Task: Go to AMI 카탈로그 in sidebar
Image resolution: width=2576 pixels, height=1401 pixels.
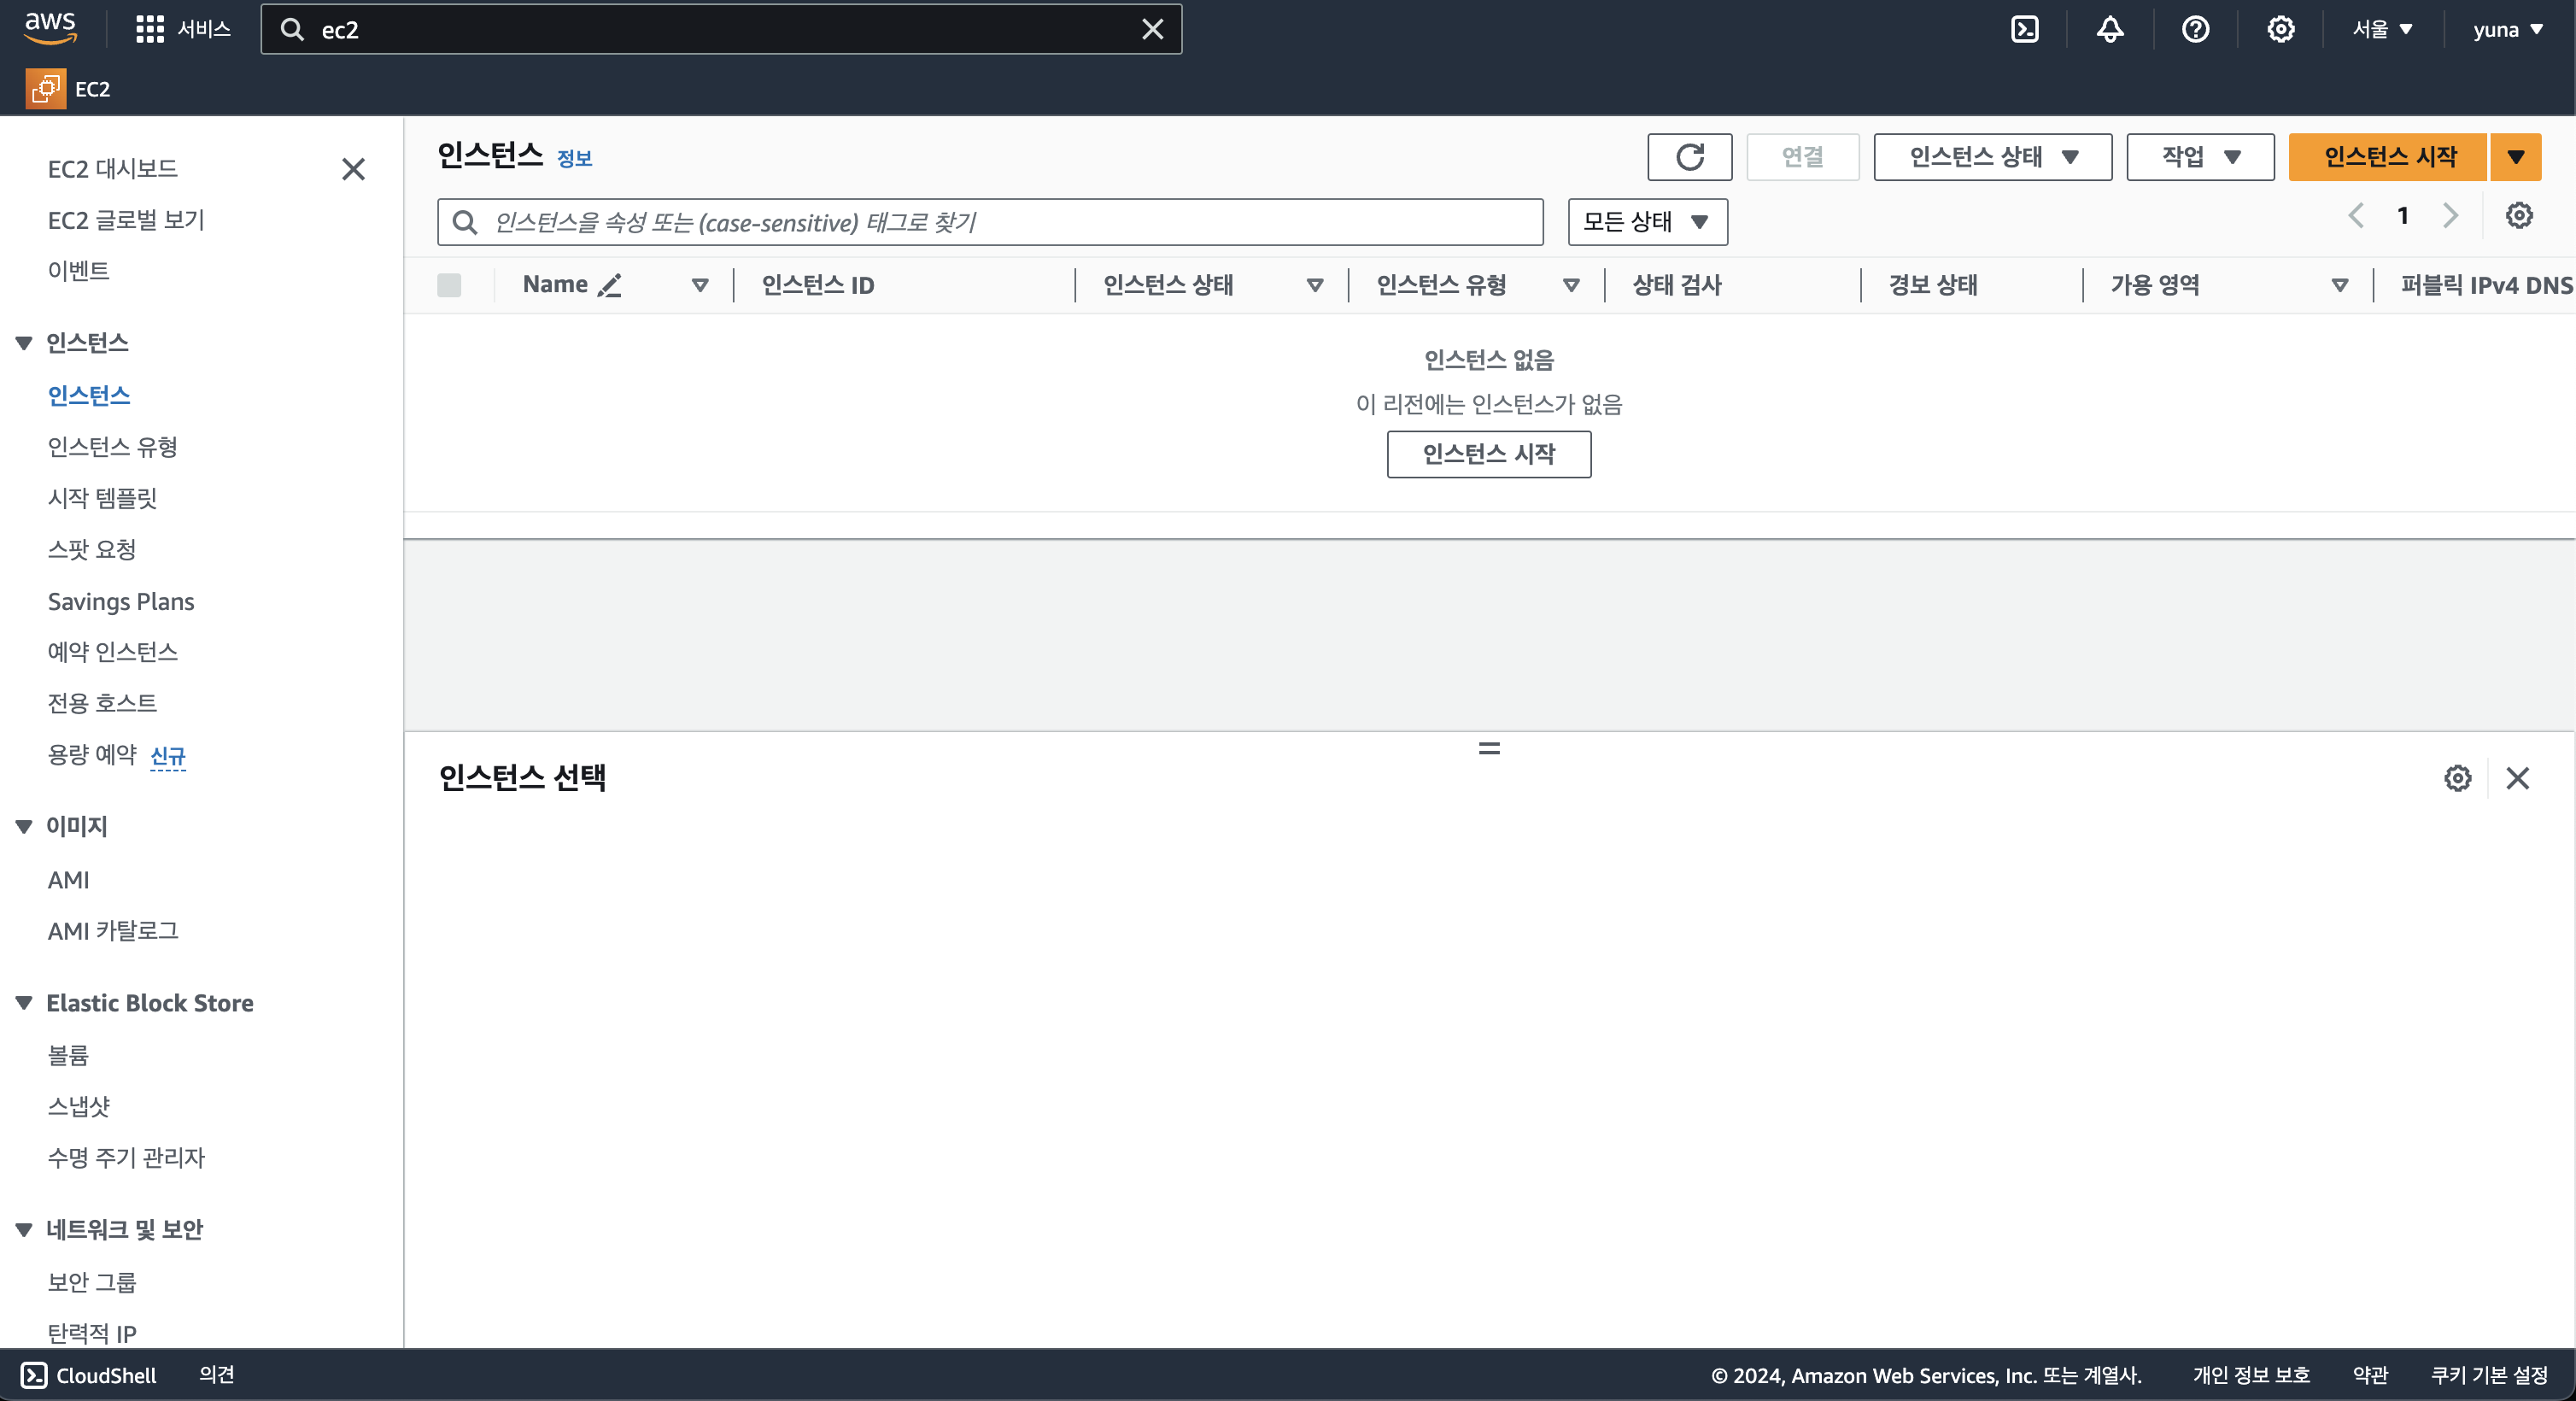Action: coord(113,930)
